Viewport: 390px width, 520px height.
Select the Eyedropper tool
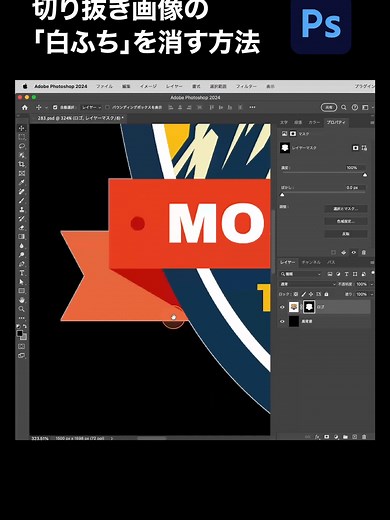point(22,182)
